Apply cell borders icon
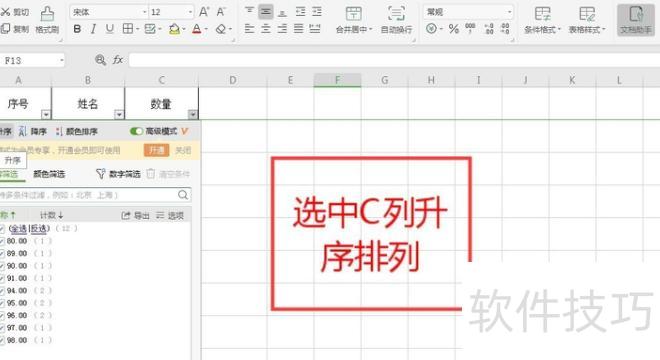The width and height of the screenshot is (660, 360). [x=128, y=29]
